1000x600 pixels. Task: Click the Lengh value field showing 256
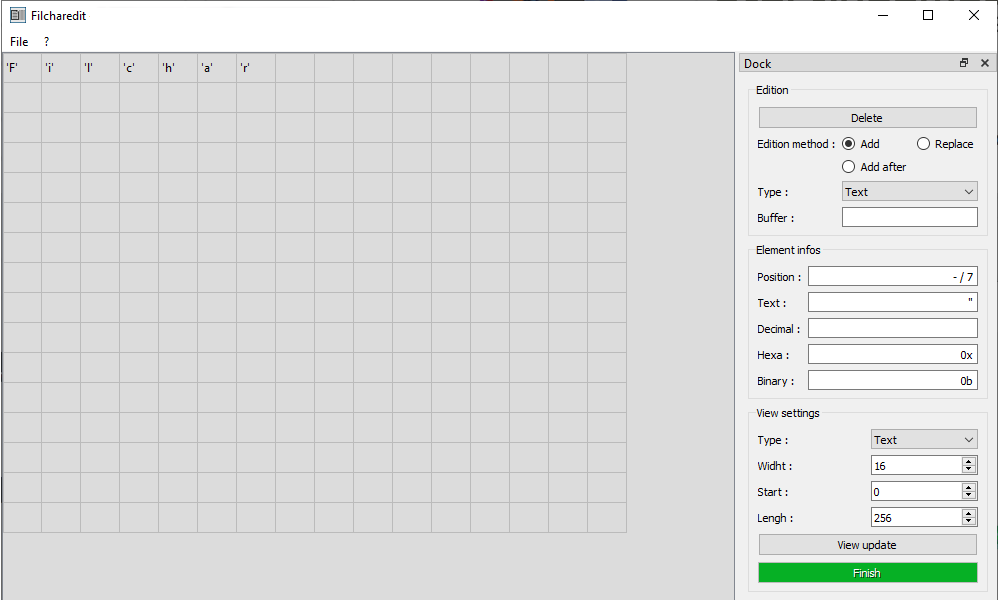pos(916,518)
